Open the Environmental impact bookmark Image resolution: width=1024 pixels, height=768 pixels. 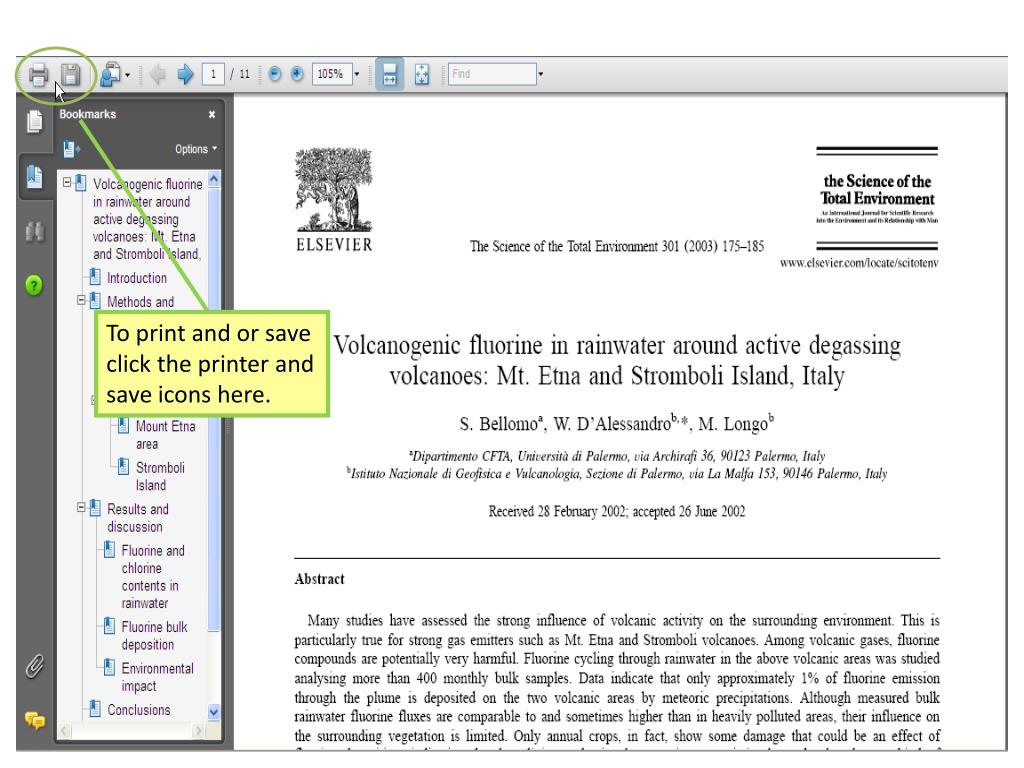tap(157, 677)
